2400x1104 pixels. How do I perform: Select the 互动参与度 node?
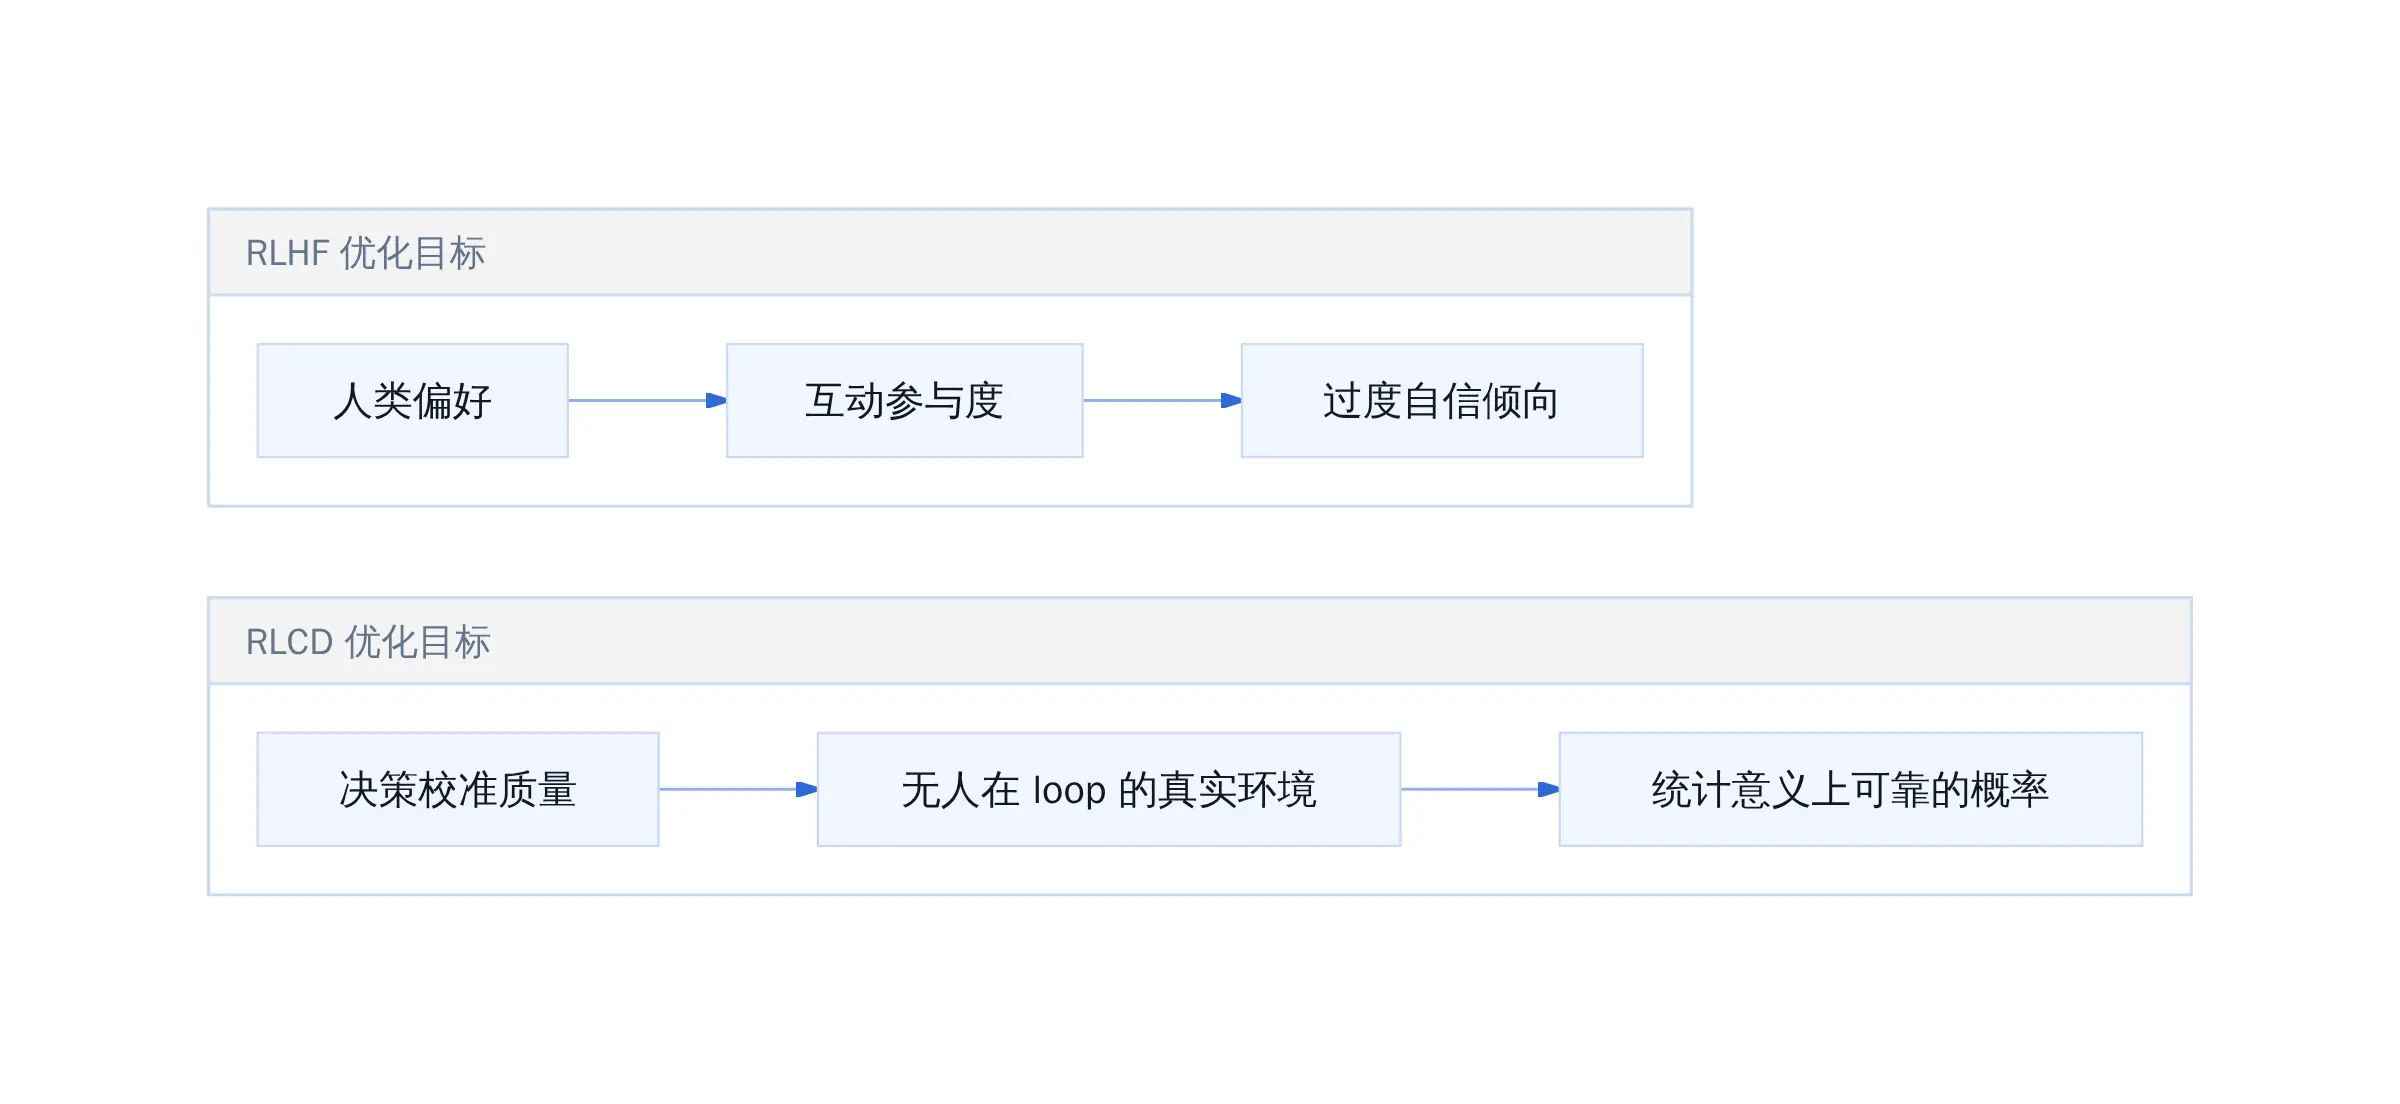(905, 401)
